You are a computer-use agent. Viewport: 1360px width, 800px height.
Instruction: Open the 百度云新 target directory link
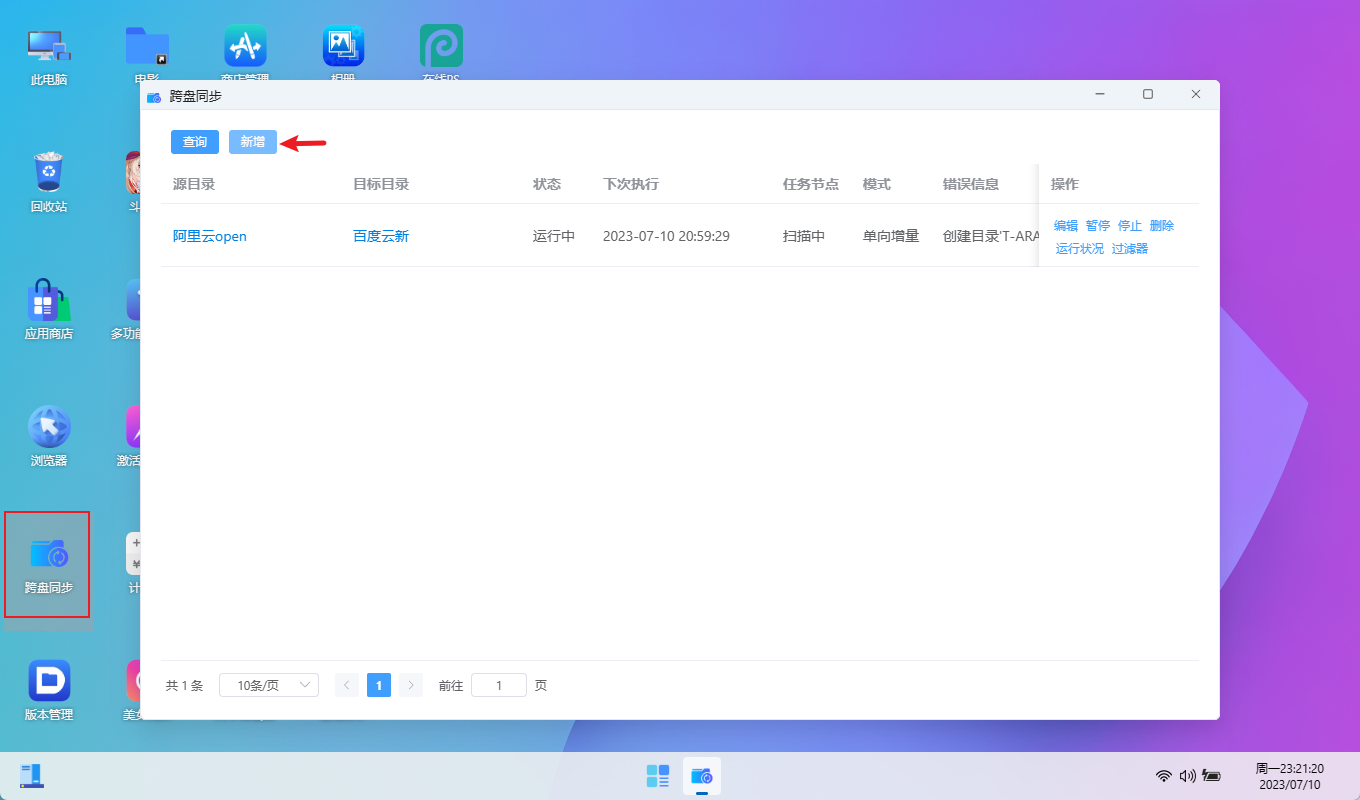pyautogui.click(x=381, y=235)
